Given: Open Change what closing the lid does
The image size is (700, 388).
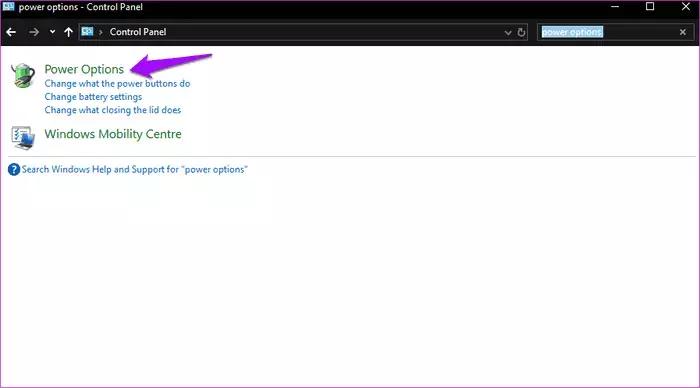Looking at the screenshot, I should (112, 110).
